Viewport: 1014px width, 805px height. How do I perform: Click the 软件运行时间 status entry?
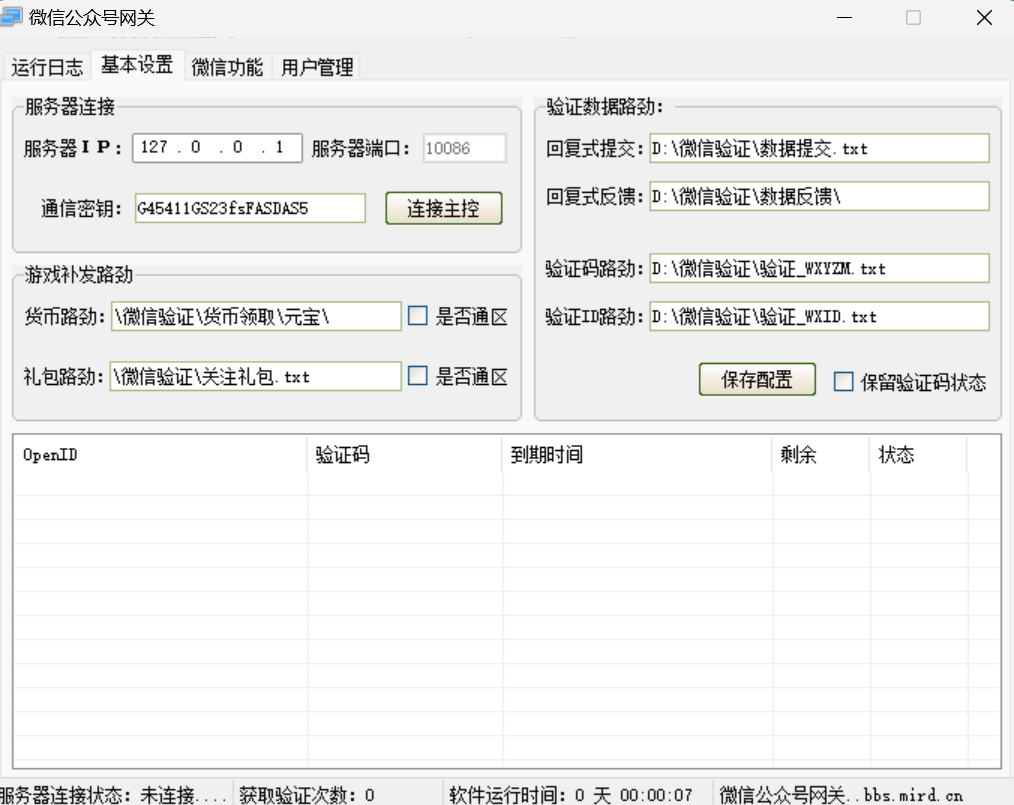[570, 795]
